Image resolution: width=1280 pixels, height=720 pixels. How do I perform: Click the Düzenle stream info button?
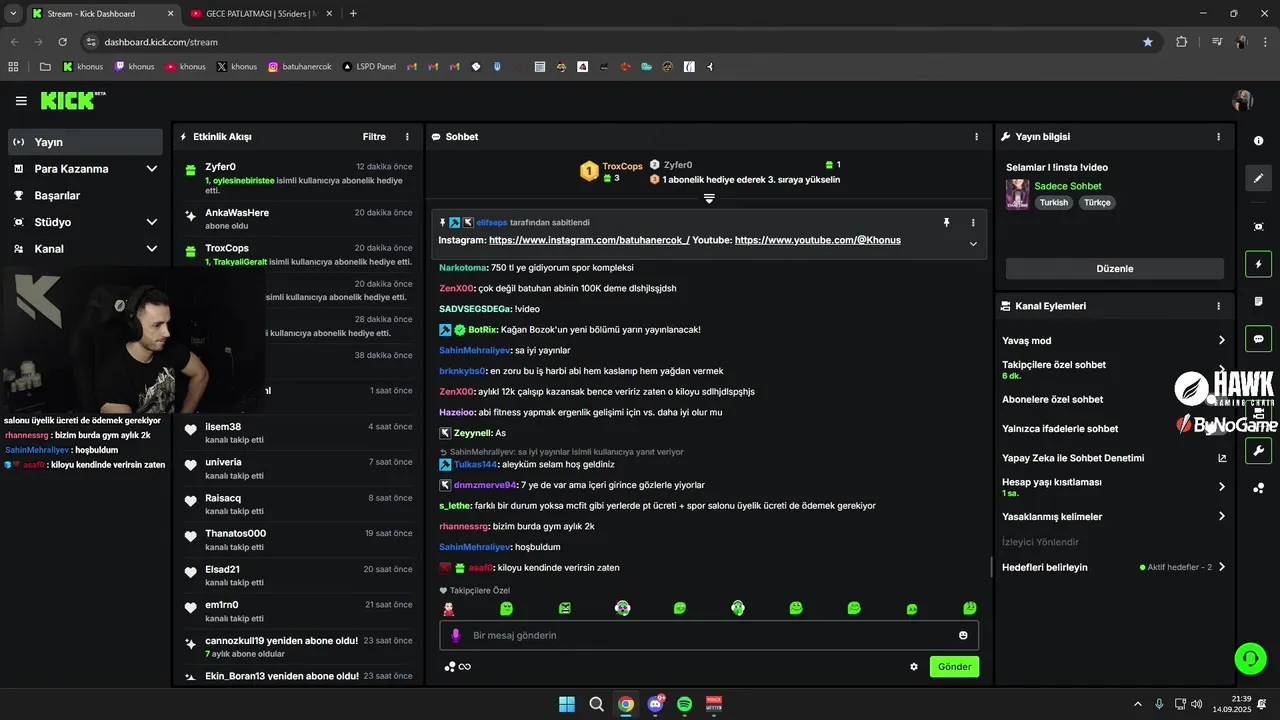(x=1115, y=269)
